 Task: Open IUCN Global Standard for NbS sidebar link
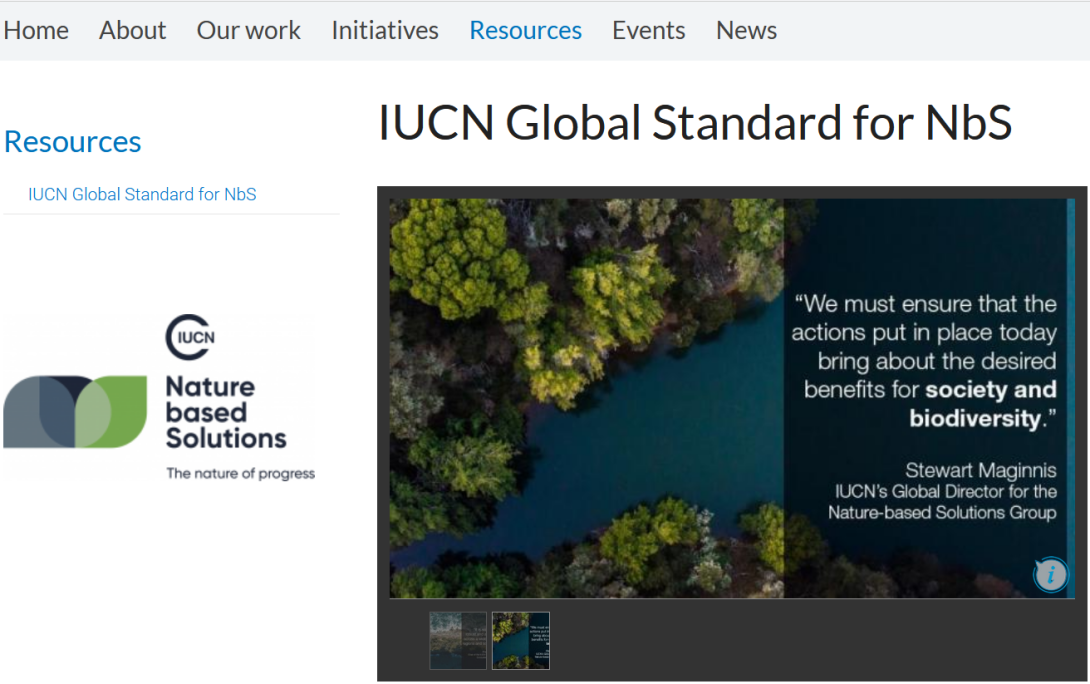click(142, 194)
